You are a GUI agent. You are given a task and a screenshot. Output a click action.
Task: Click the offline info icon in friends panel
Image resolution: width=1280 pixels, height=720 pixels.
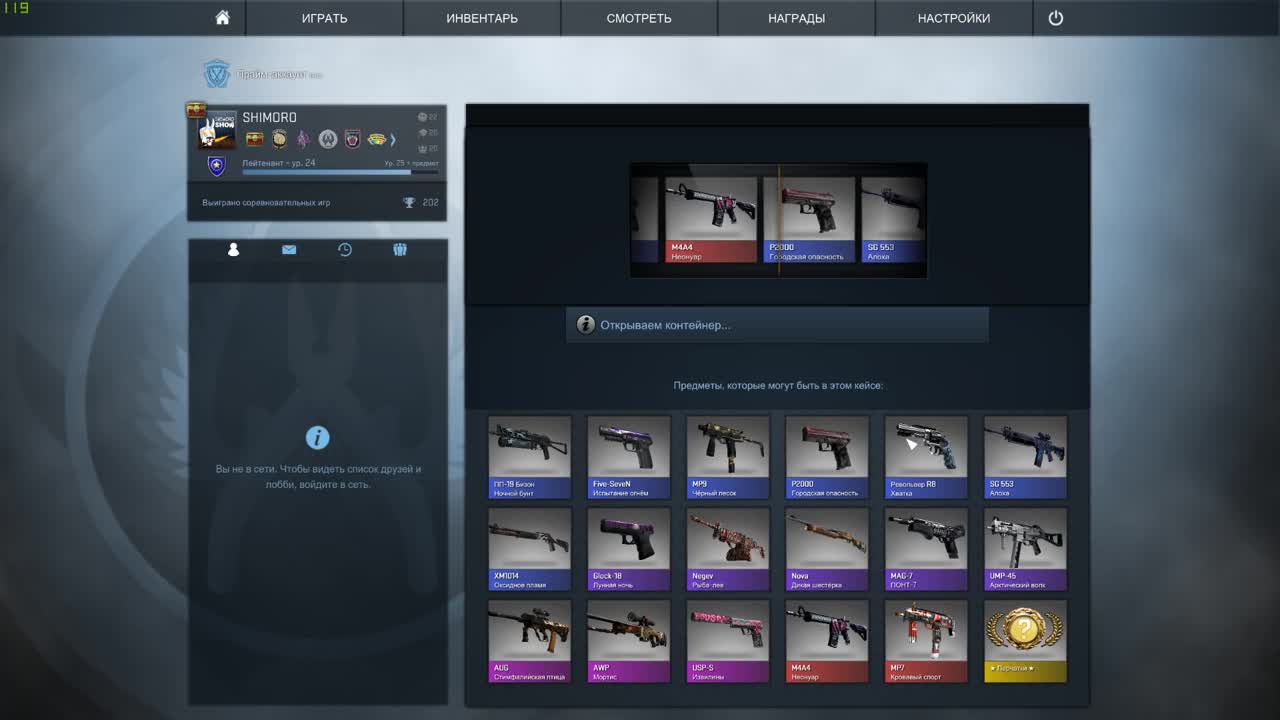click(x=318, y=437)
